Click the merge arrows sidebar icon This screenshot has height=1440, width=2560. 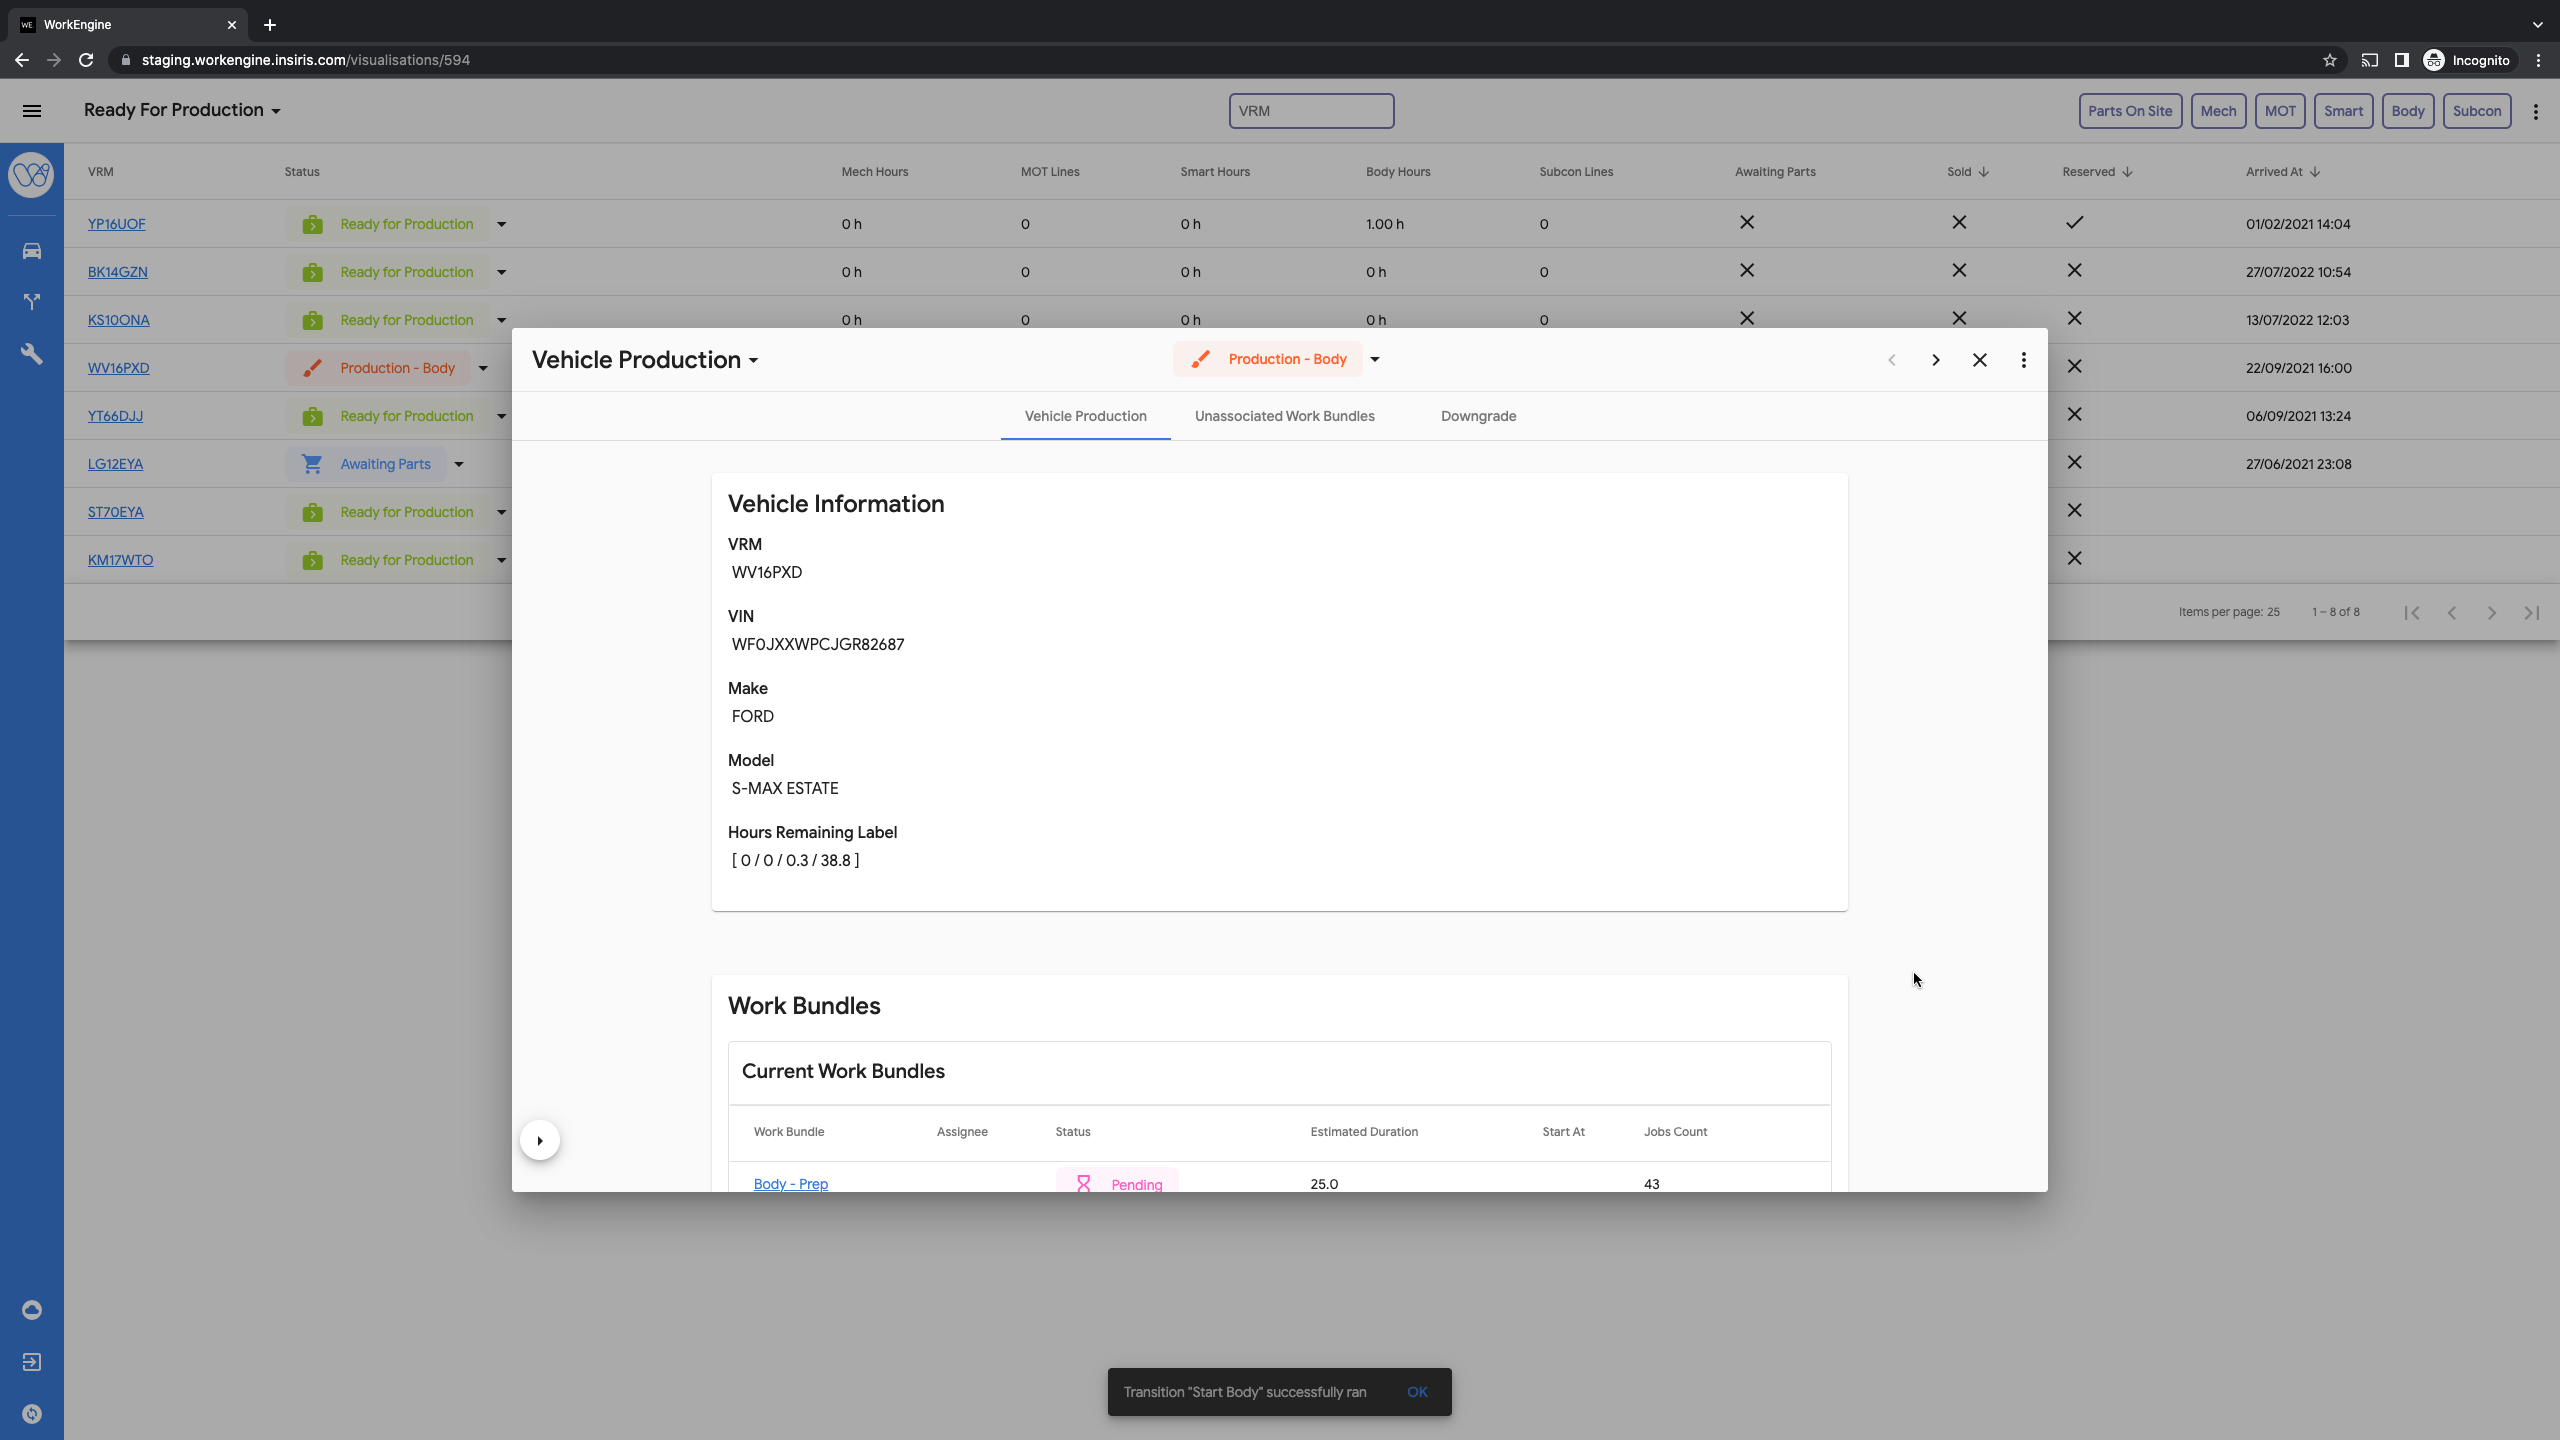(x=32, y=301)
